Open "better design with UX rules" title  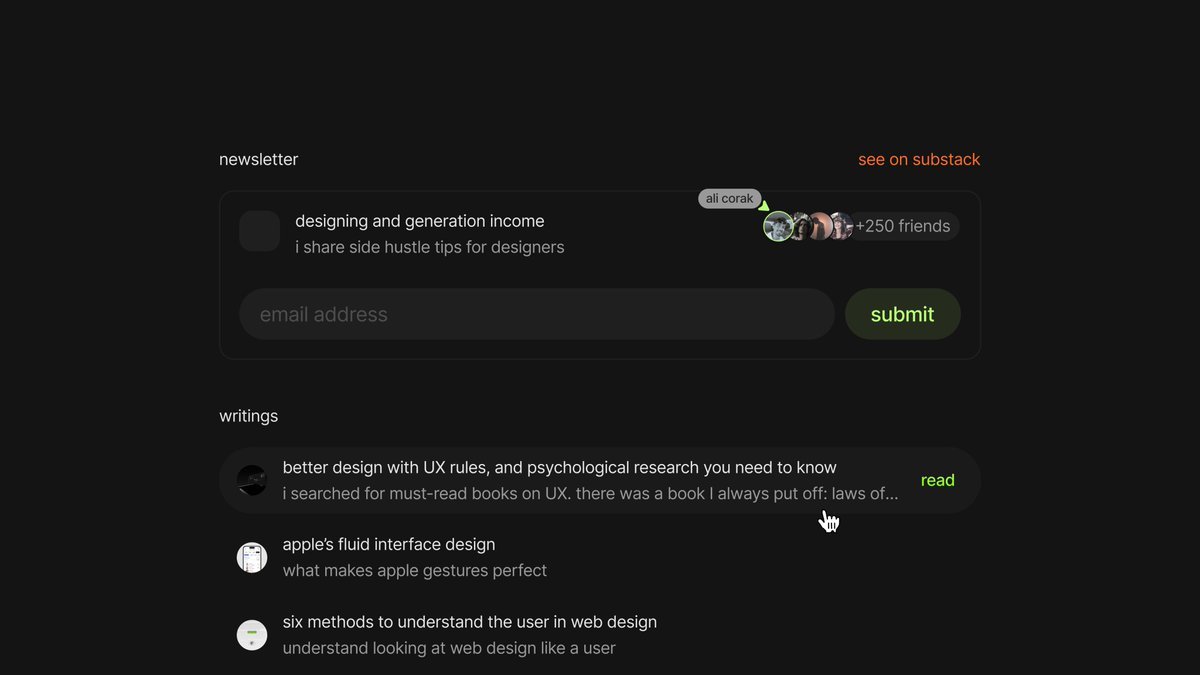(560, 467)
